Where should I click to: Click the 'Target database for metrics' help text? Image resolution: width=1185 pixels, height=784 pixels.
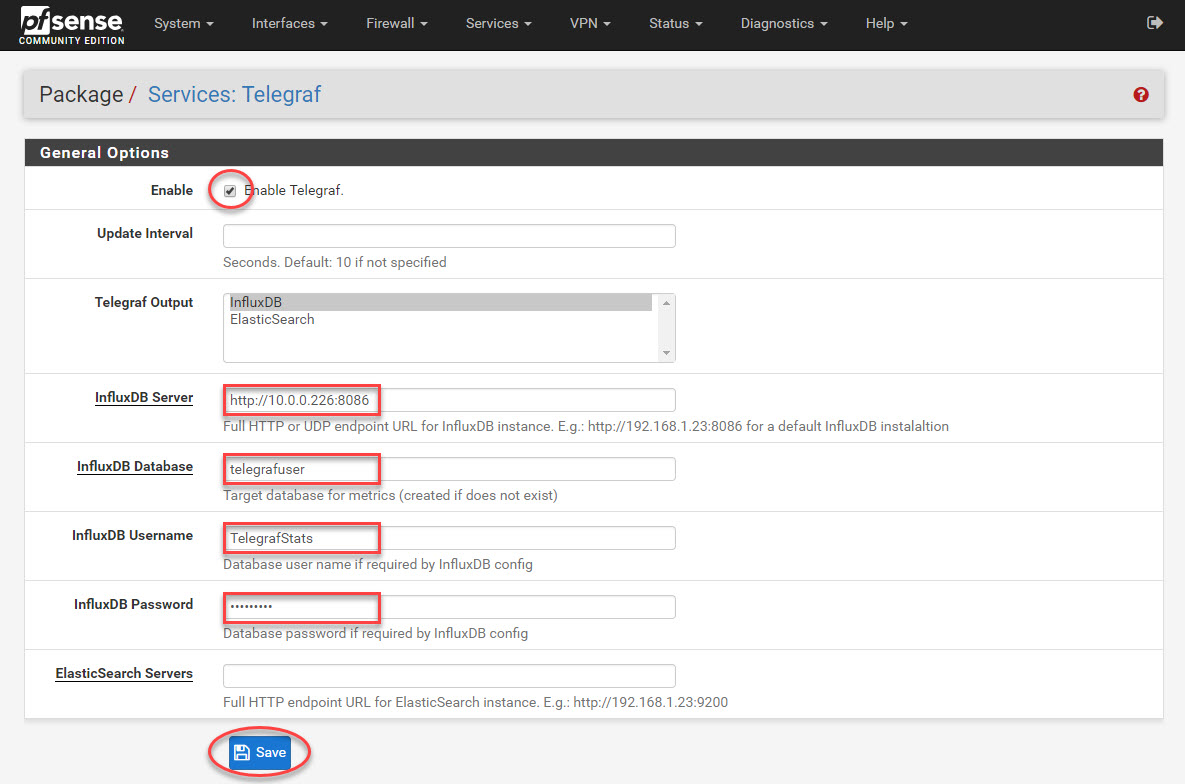pyautogui.click(x=390, y=496)
